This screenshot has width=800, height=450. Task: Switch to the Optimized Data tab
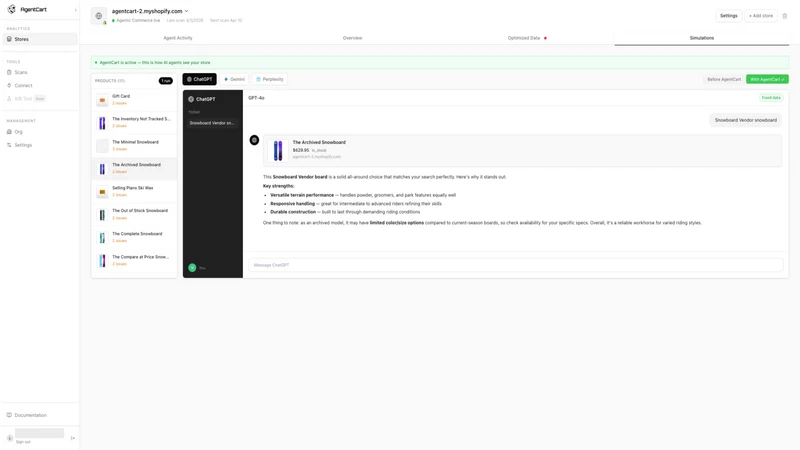click(527, 38)
